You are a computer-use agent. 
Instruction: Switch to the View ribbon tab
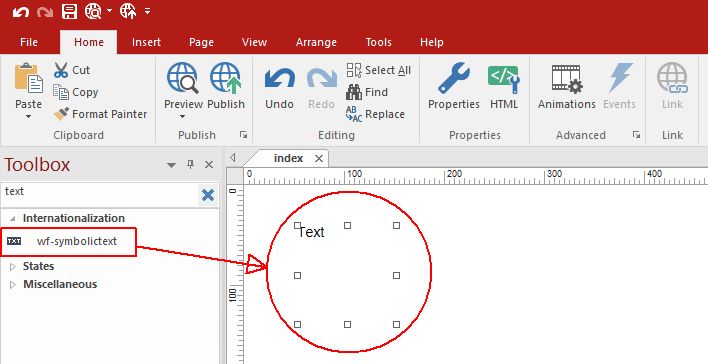click(x=254, y=42)
